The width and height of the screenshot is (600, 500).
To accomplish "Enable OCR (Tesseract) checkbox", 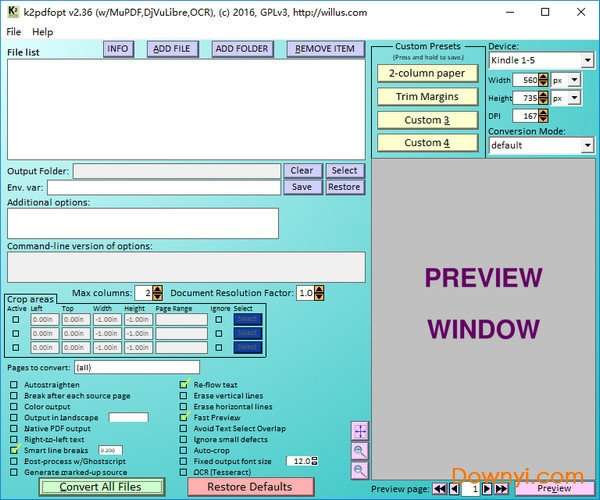I will tap(184, 472).
